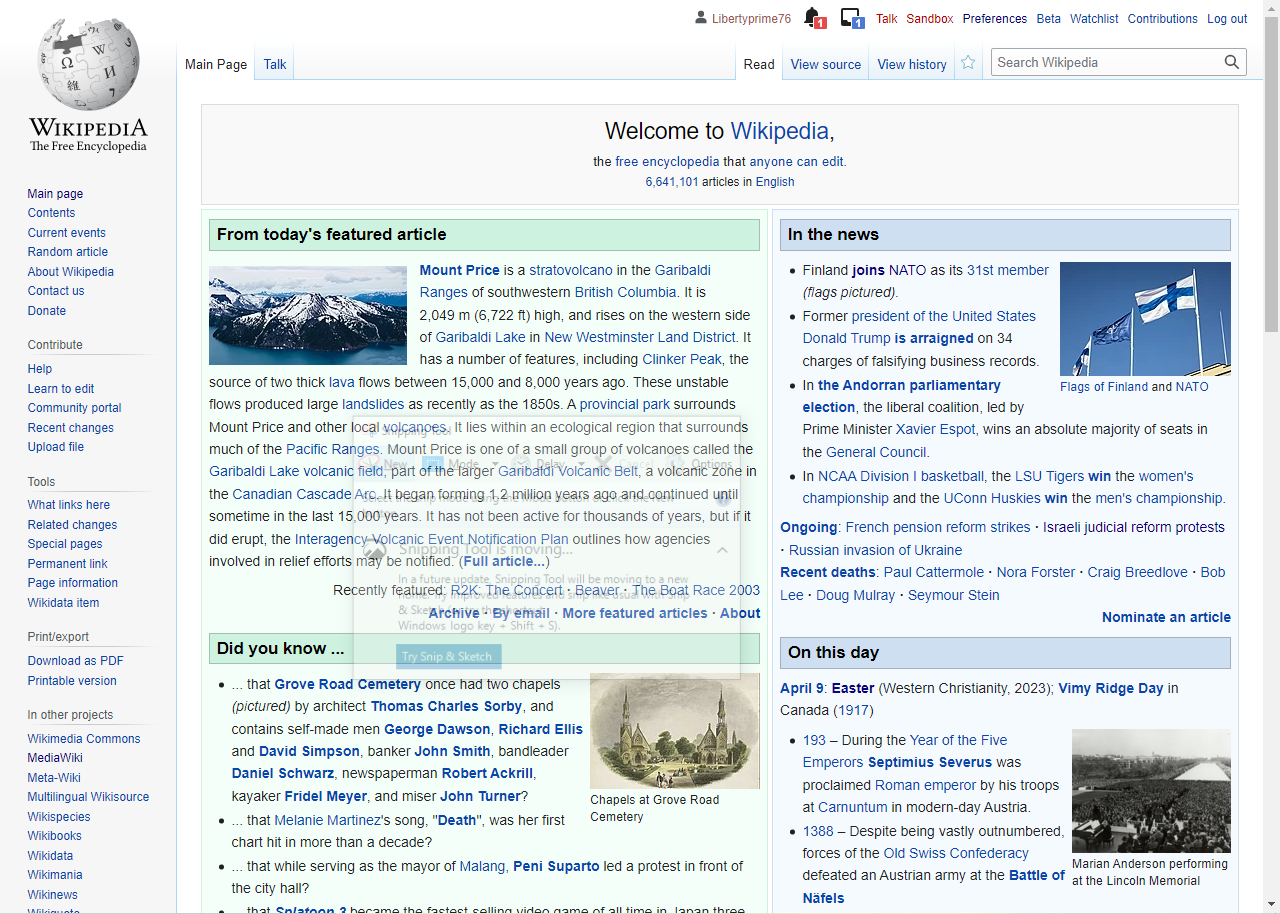Viewport: 1280px width, 914px height.
Task: Click the Donate sidebar link
Action: (47, 311)
